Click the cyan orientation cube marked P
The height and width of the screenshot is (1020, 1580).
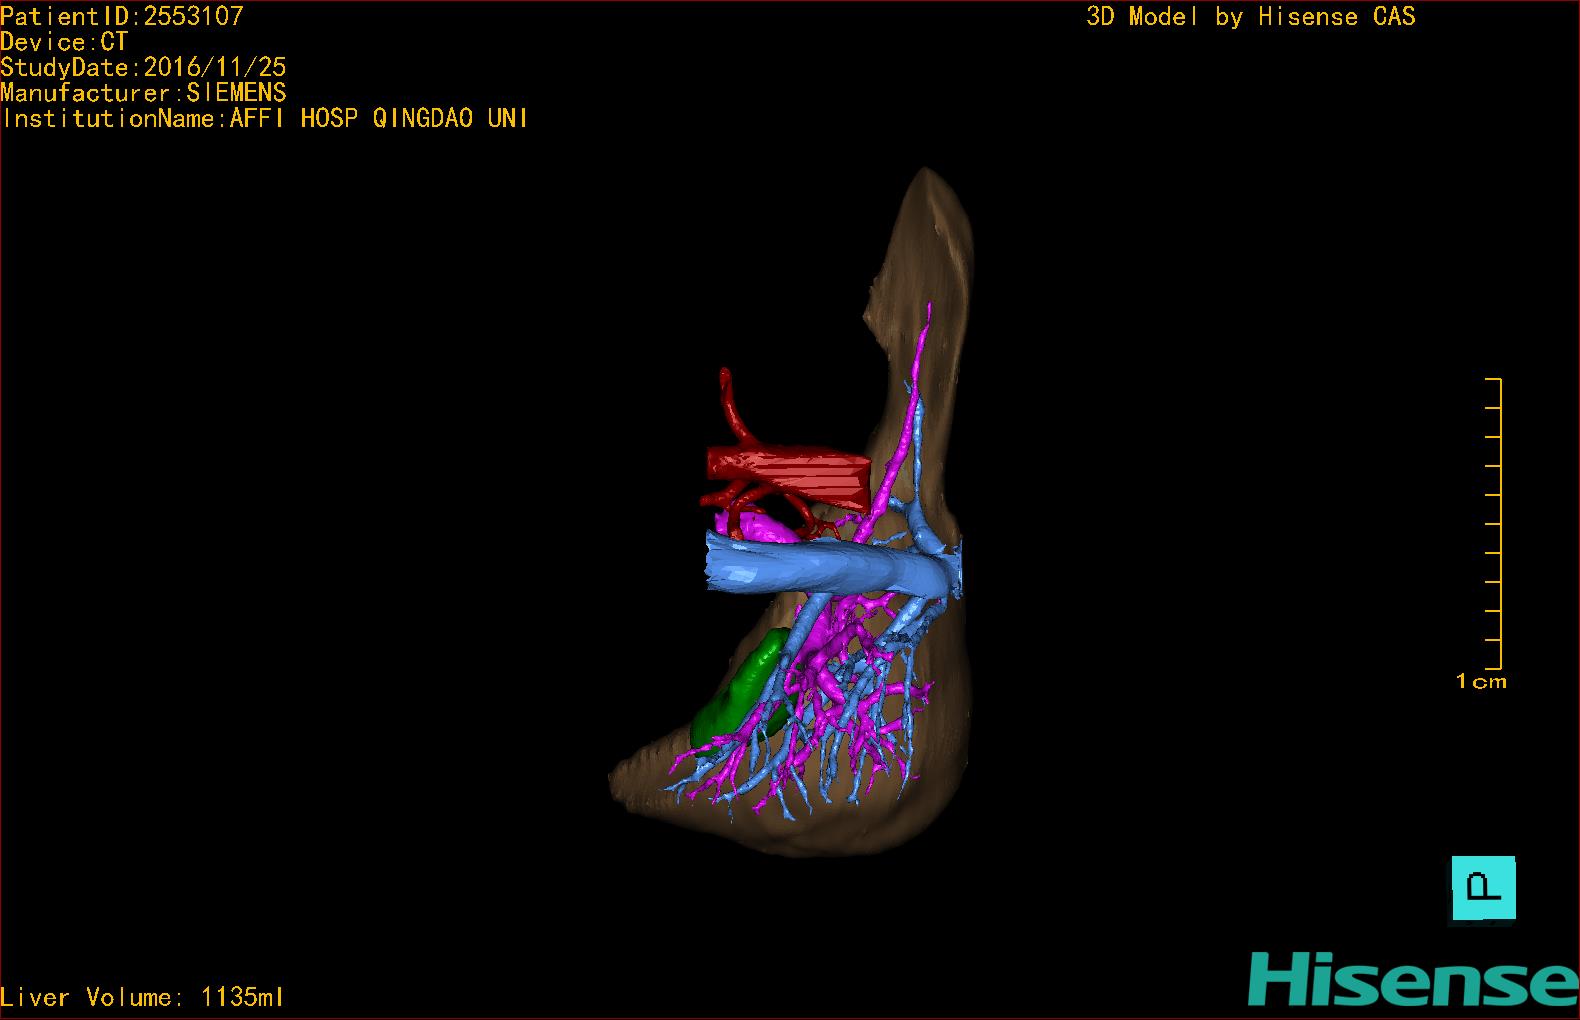[1483, 888]
